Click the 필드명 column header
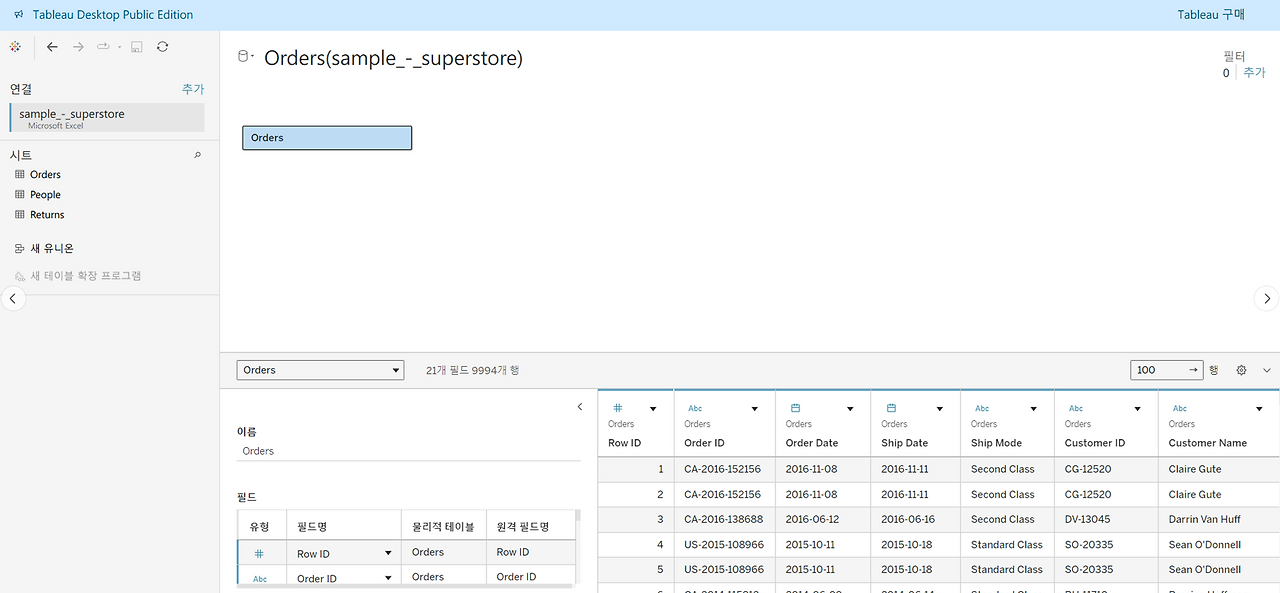Screen dimensions: 1280x593 (x=344, y=526)
